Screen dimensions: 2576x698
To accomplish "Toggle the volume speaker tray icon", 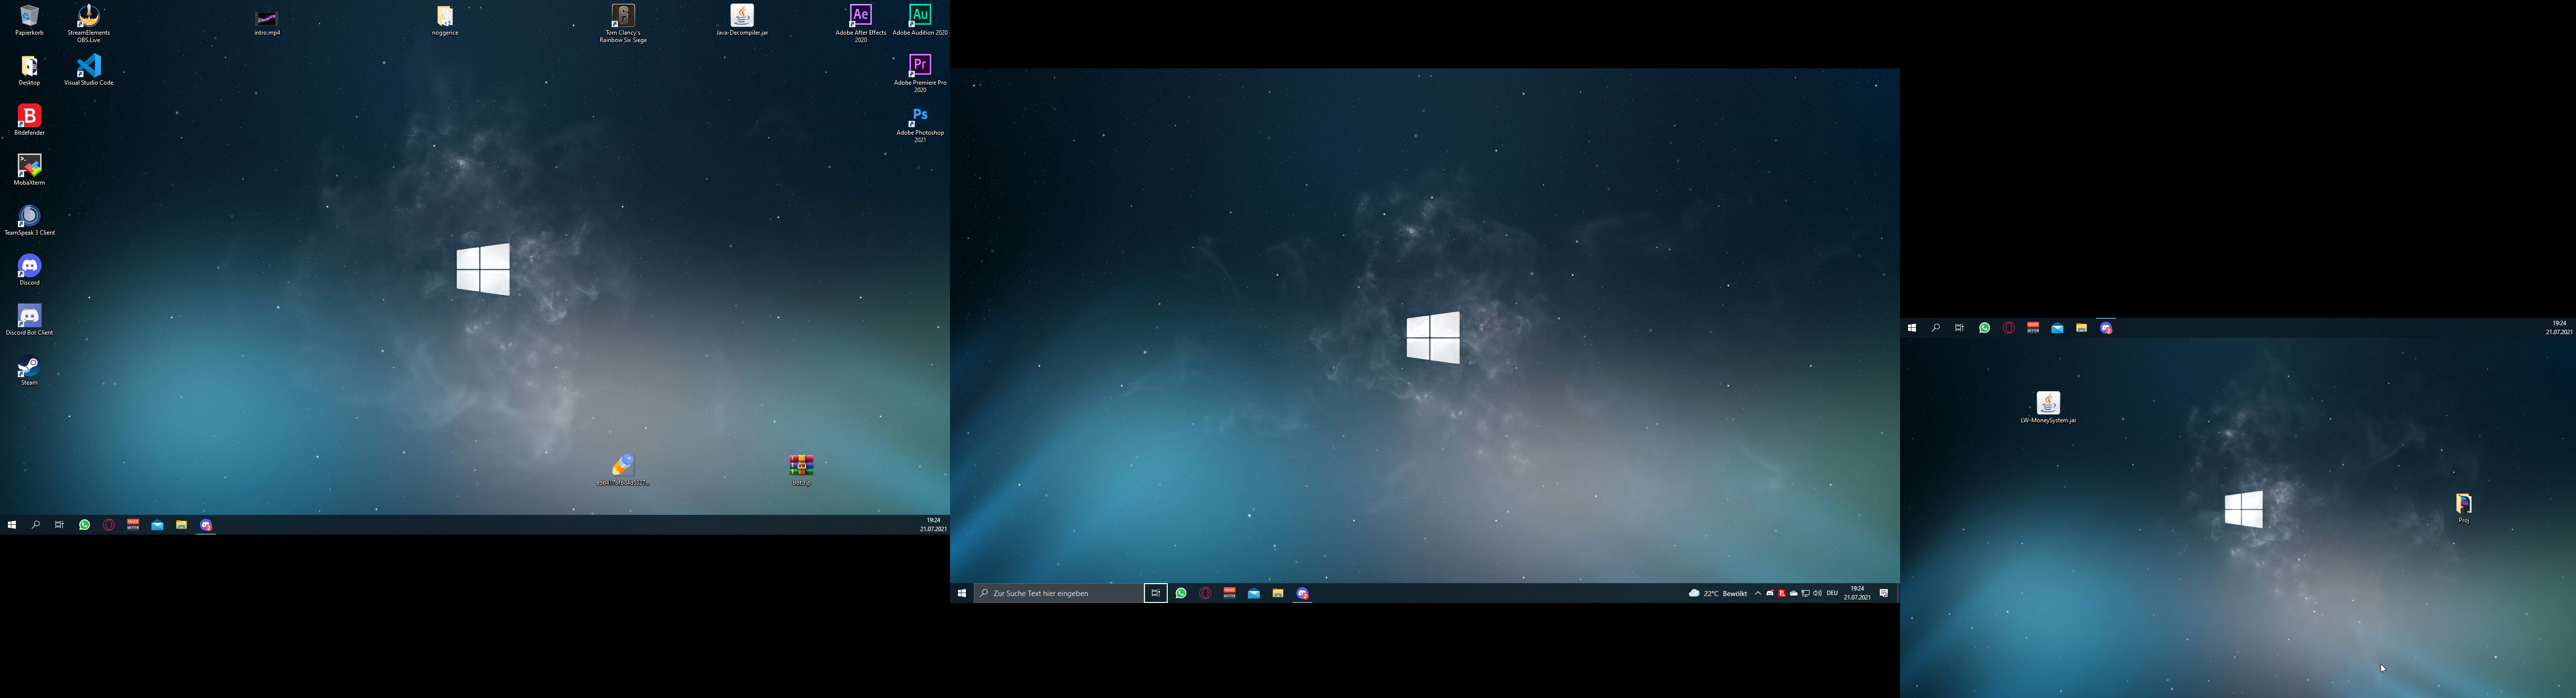I will pyautogui.click(x=1817, y=593).
